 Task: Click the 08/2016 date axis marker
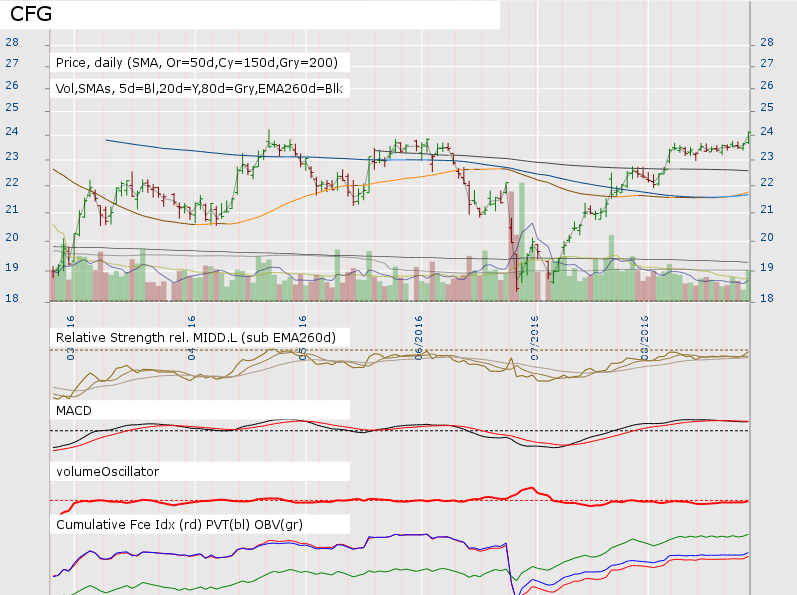tap(645, 329)
